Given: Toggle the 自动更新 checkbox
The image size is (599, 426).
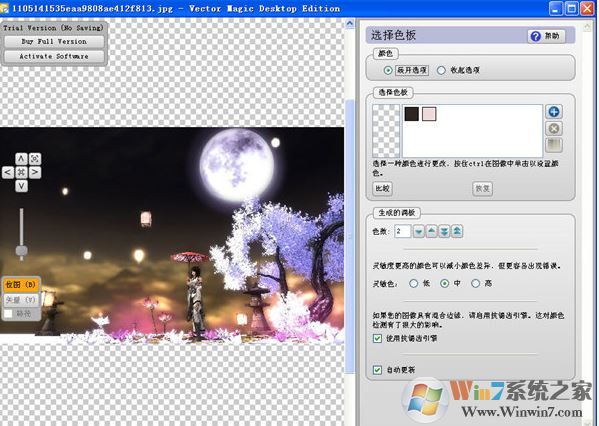Looking at the screenshot, I should tap(377, 370).
